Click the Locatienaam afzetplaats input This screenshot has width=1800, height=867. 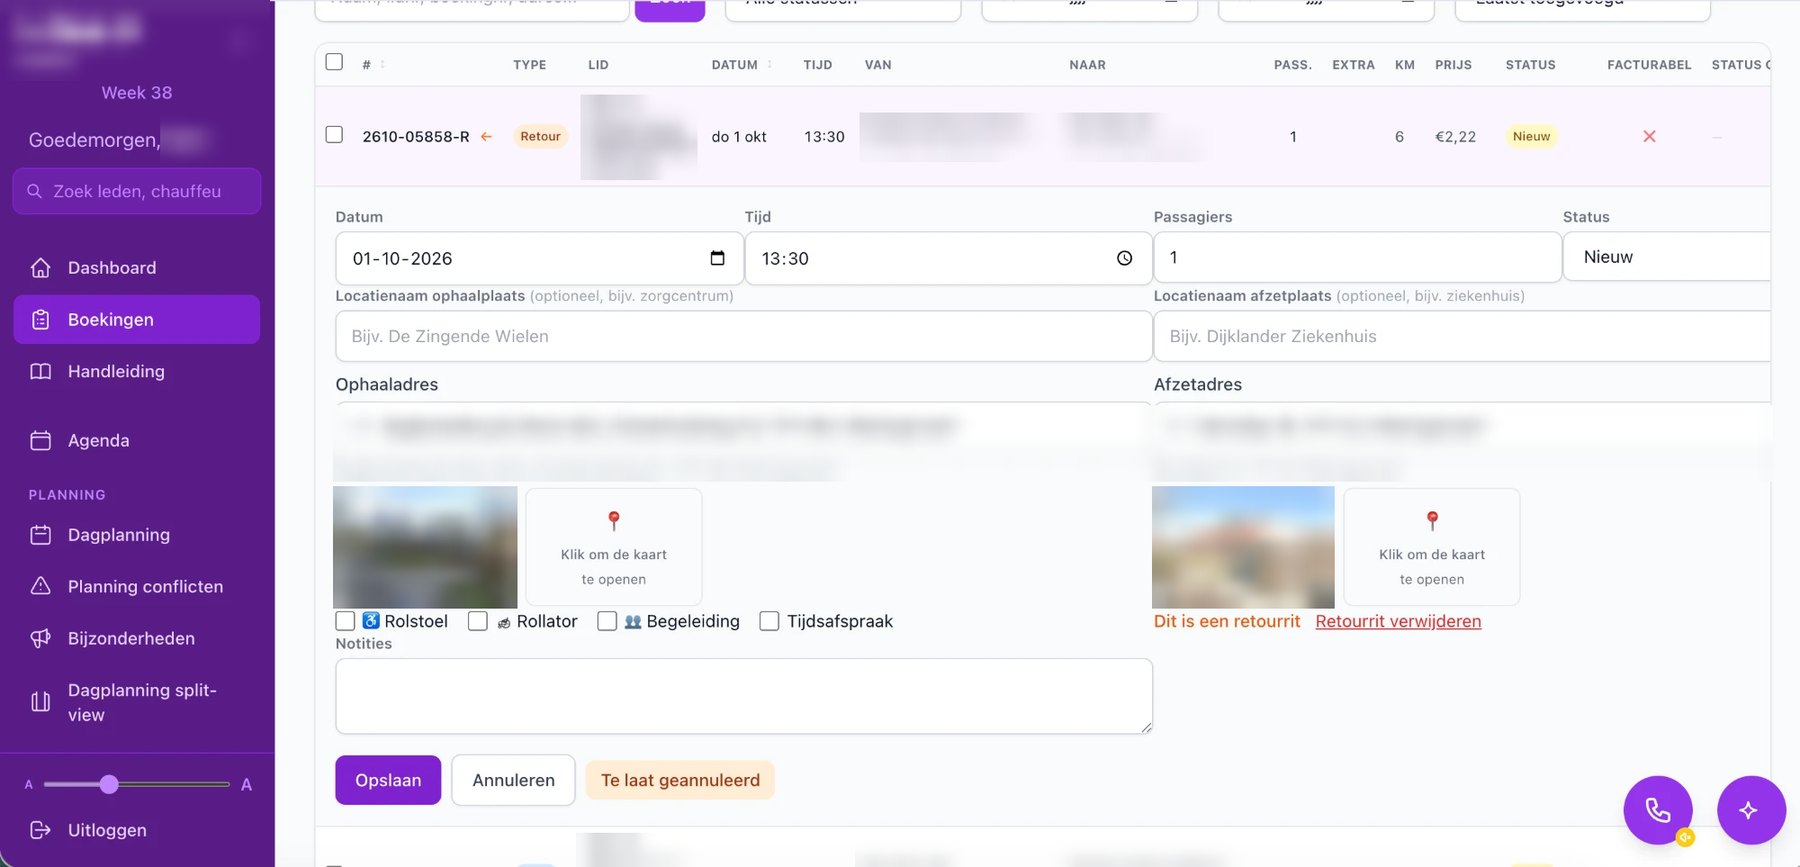pyautogui.click(x=1462, y=336)
